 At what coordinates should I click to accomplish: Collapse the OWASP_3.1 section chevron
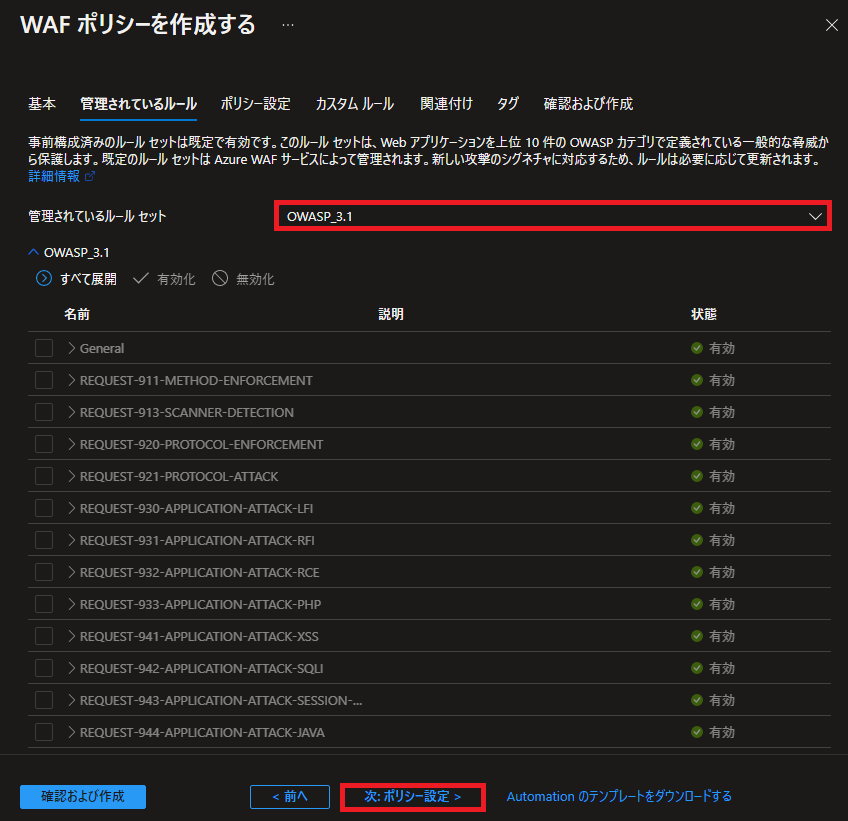pyautogui.click(x=34, y=253)
